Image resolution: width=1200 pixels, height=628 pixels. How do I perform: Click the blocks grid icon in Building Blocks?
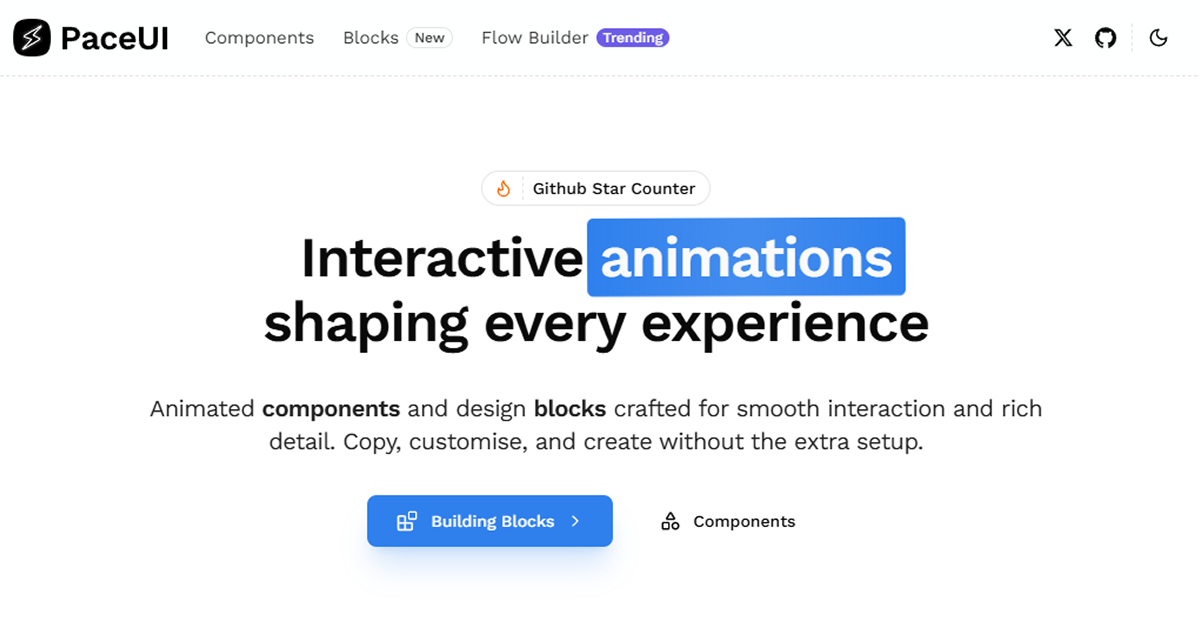(x=406, y=521)
